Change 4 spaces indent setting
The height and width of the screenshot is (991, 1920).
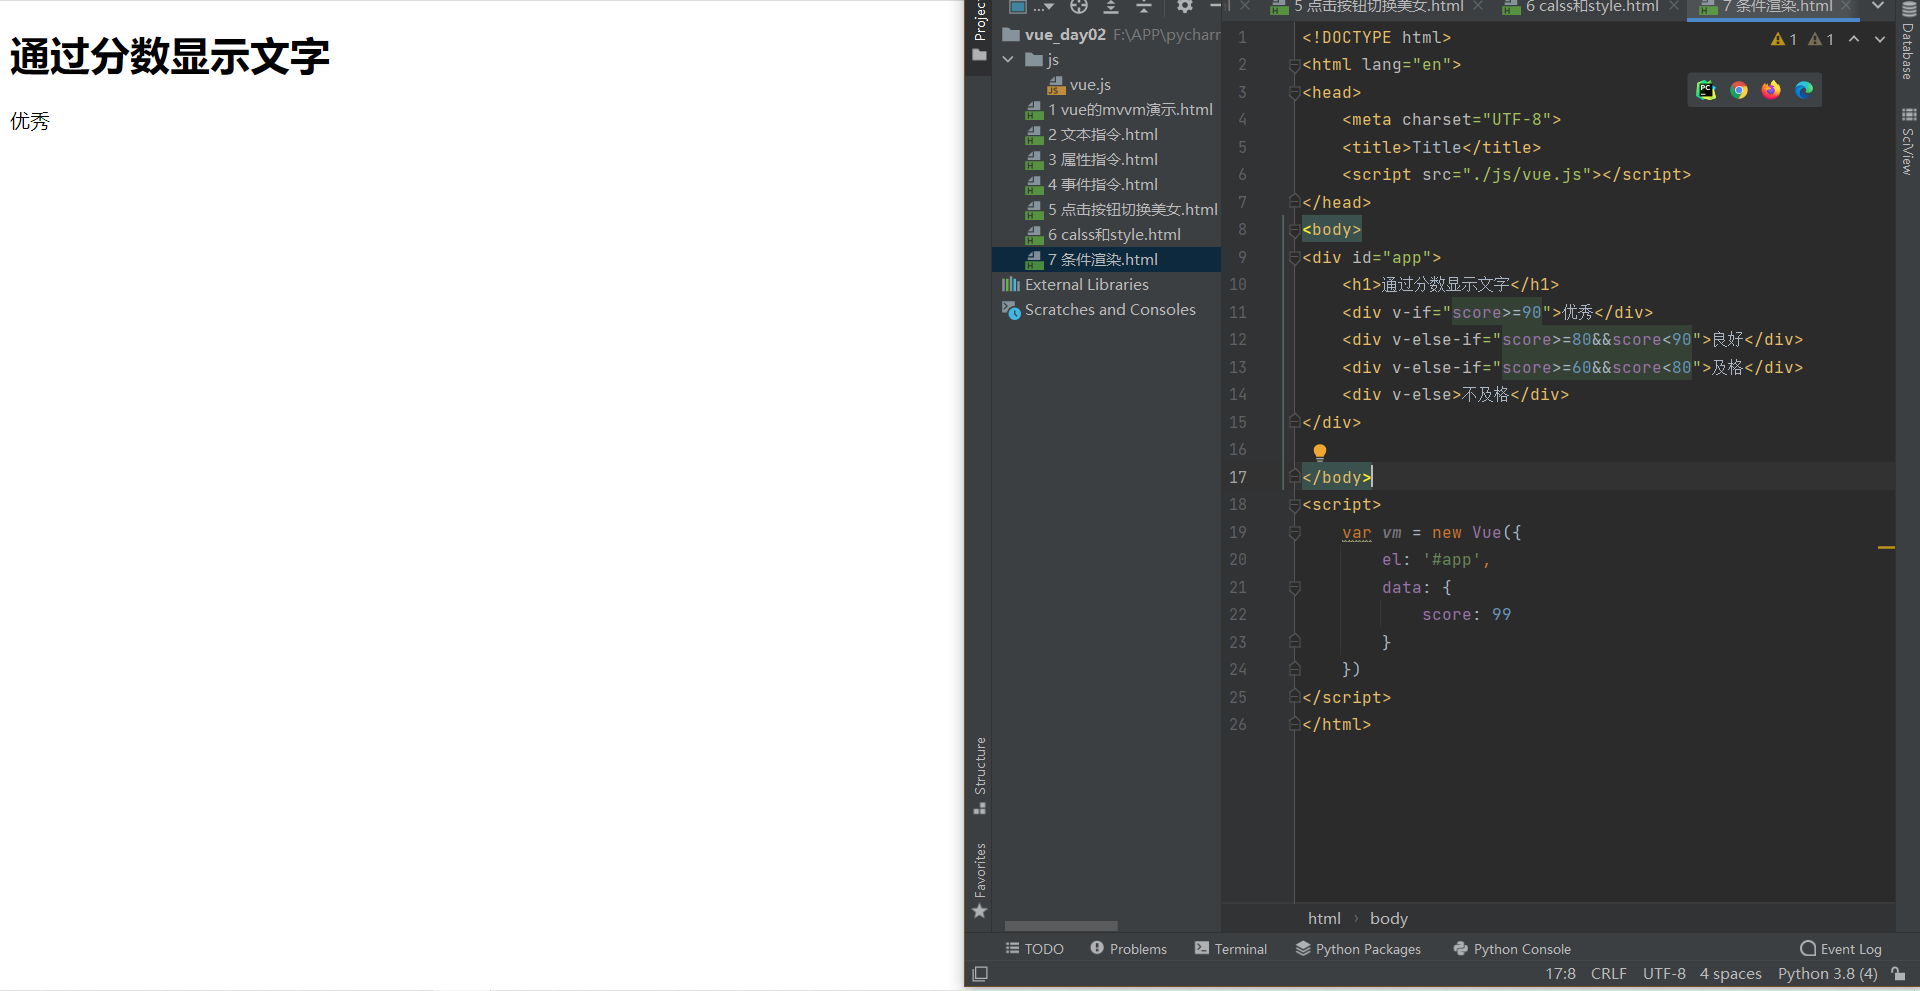point(1730,974)
